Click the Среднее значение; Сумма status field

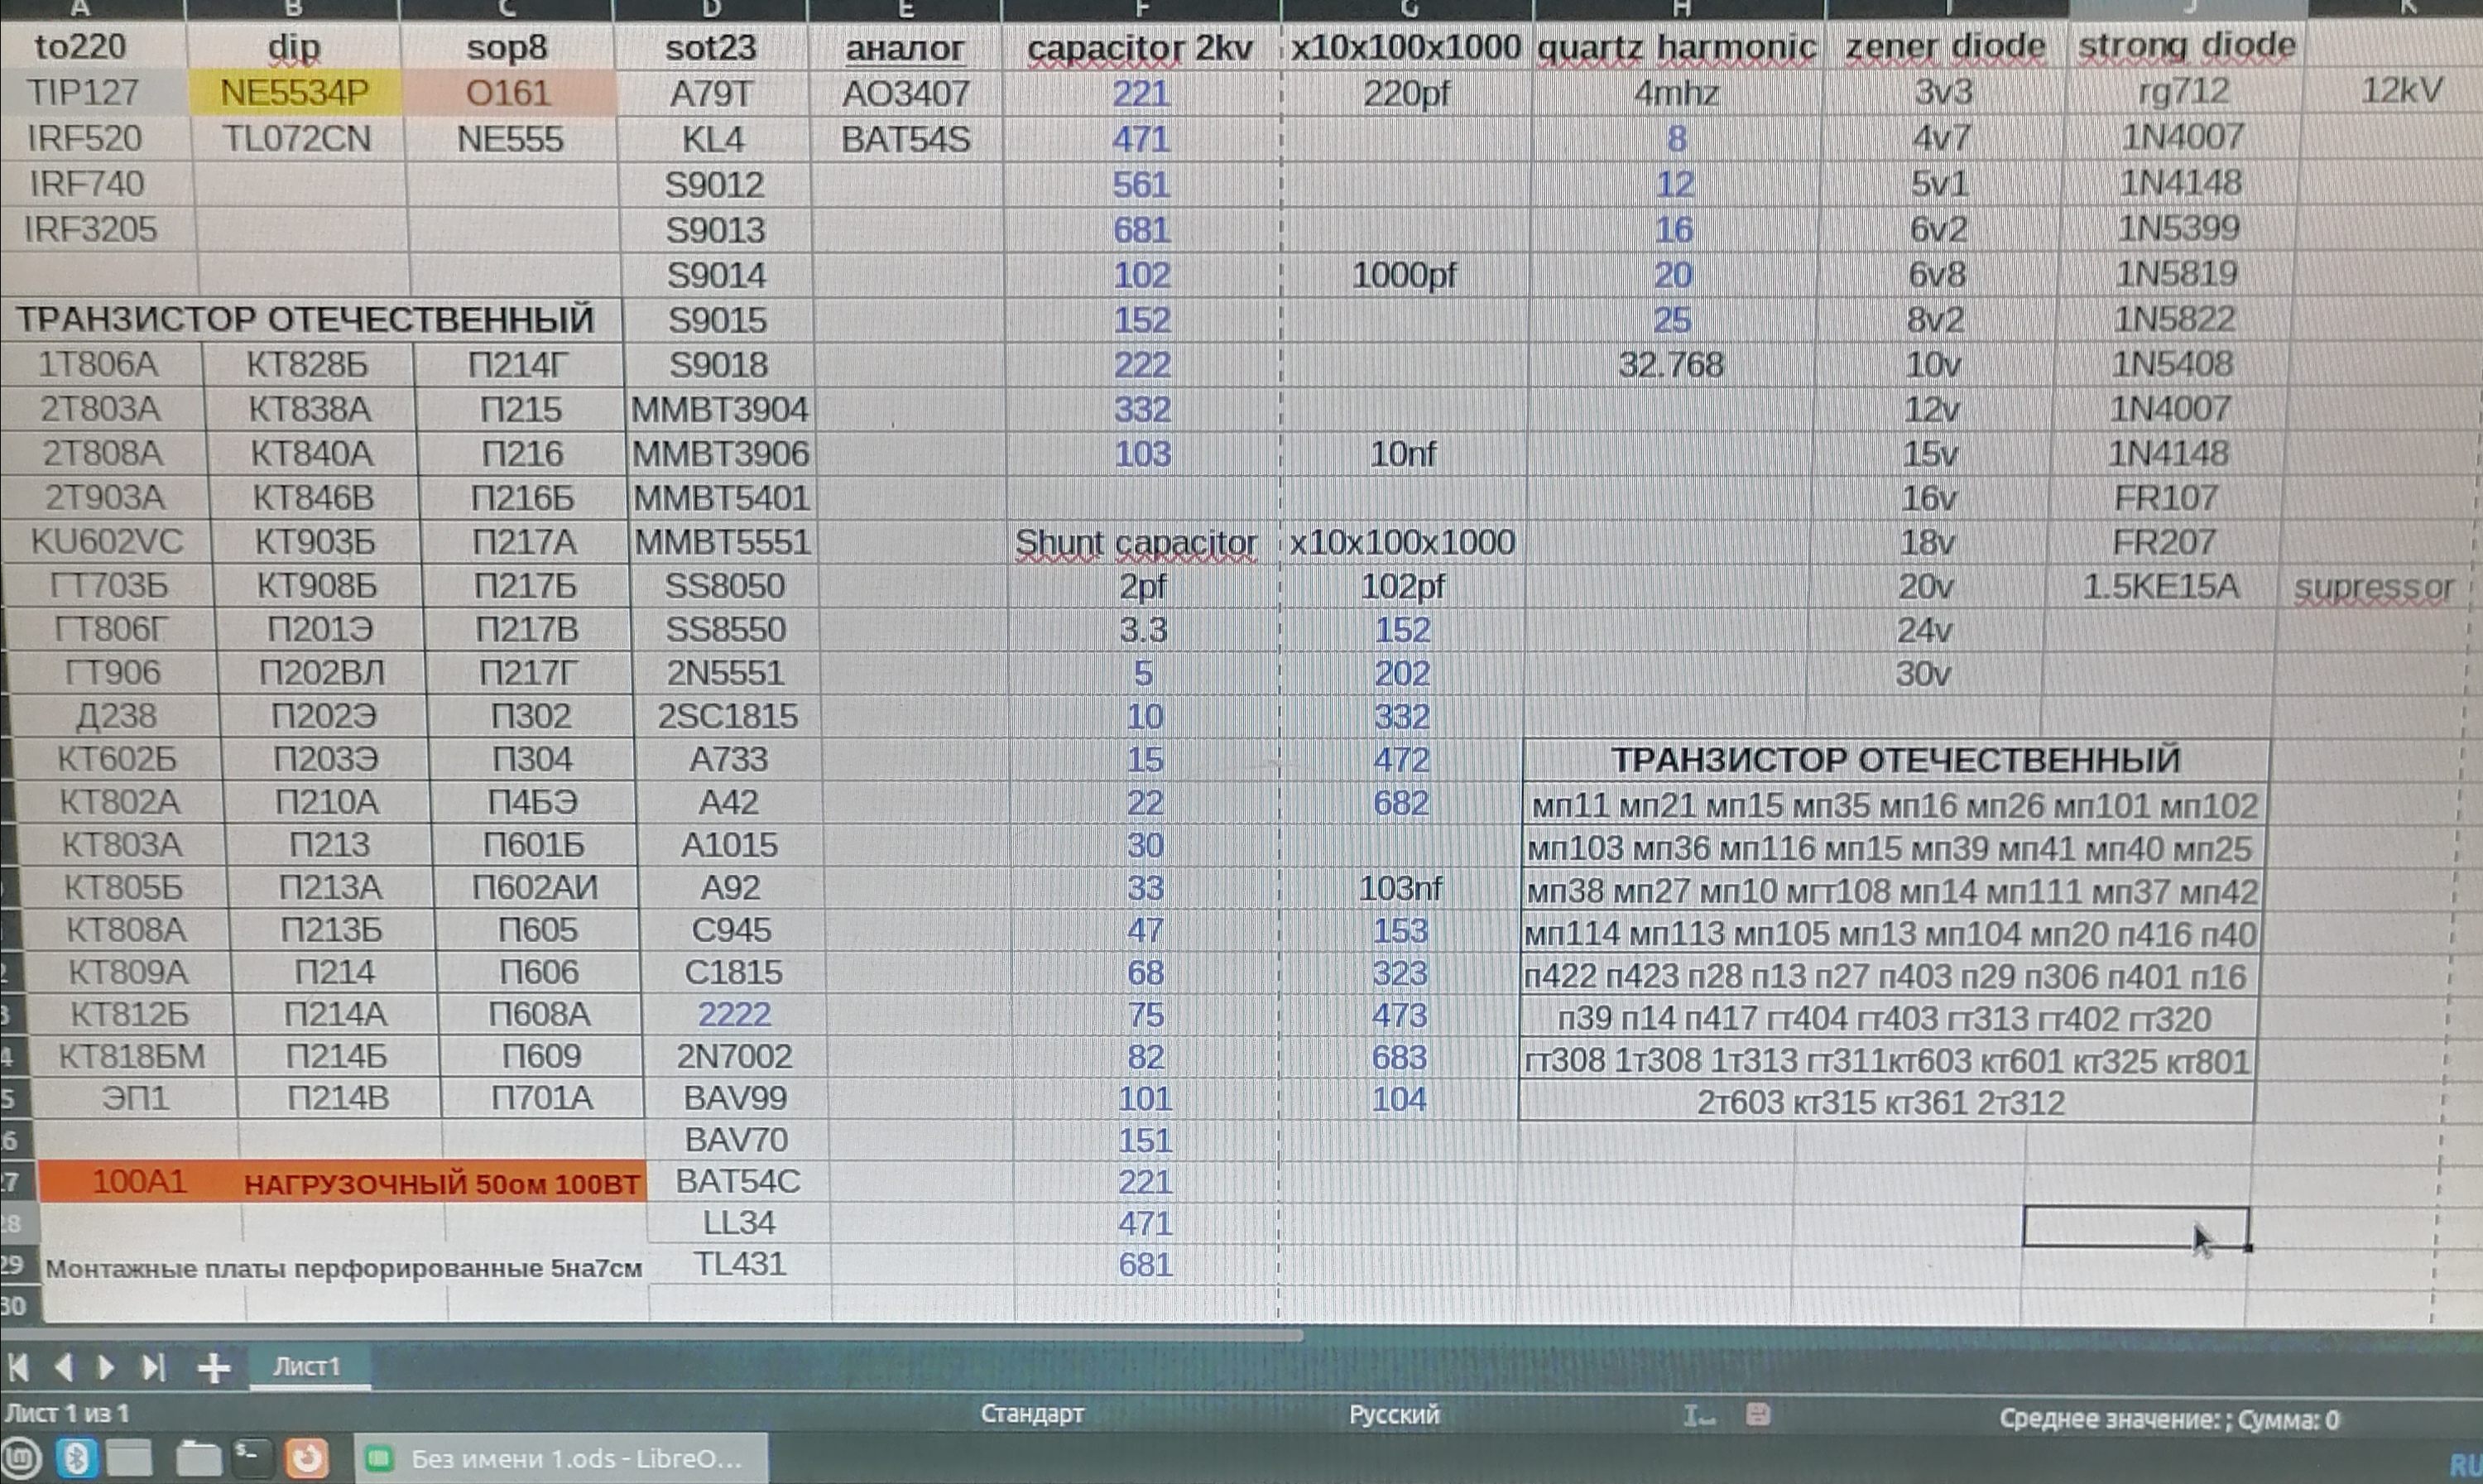(x=2168, y=1420)
